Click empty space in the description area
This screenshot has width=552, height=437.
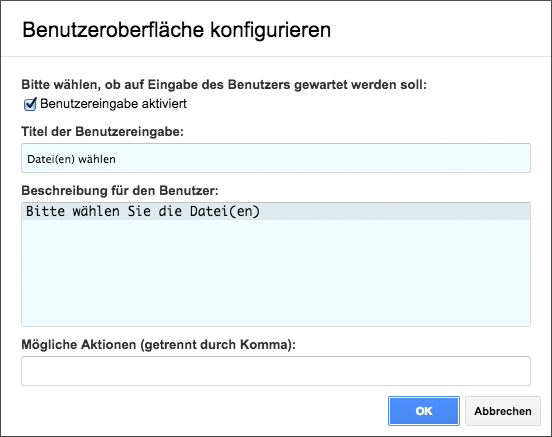coord(276,273)
